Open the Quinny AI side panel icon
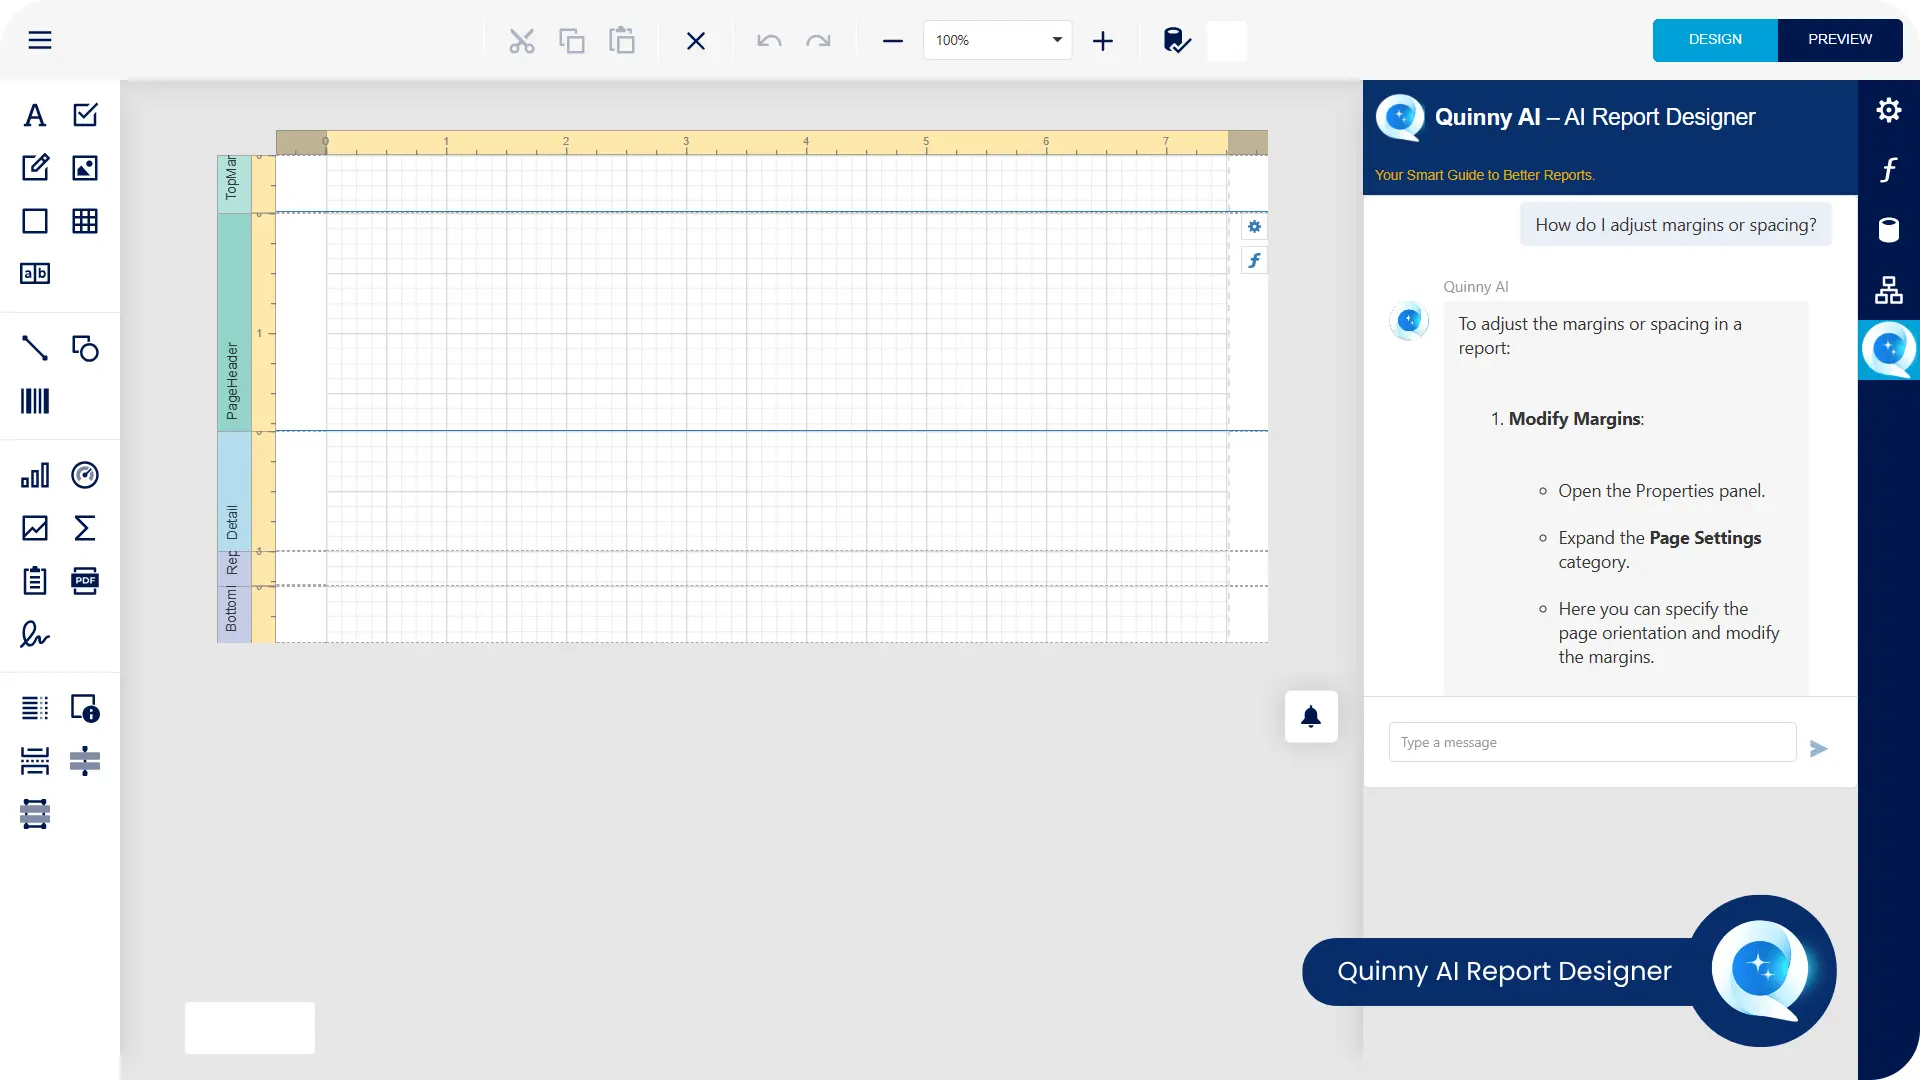 1888,349
